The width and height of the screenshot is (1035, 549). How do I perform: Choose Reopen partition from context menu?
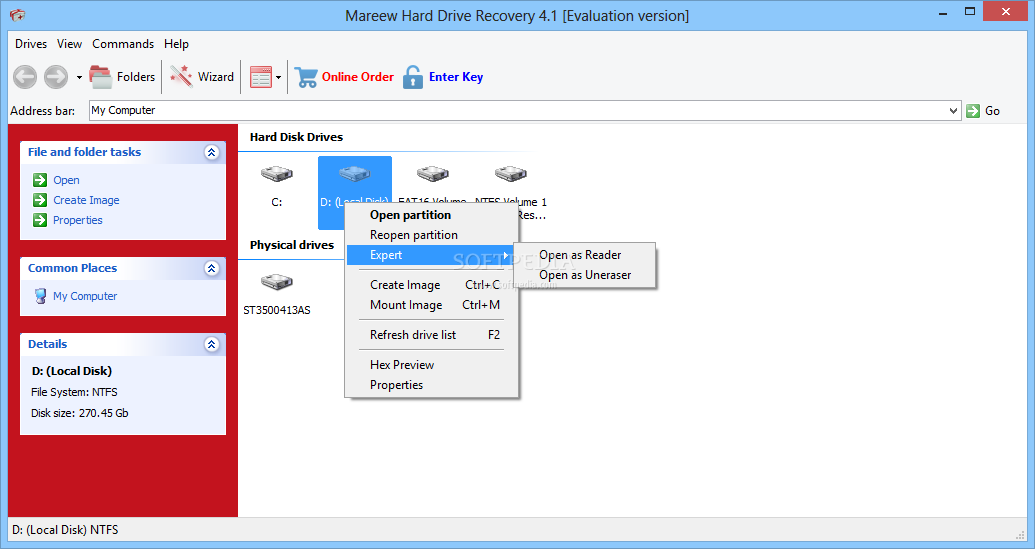pos(432,235)
